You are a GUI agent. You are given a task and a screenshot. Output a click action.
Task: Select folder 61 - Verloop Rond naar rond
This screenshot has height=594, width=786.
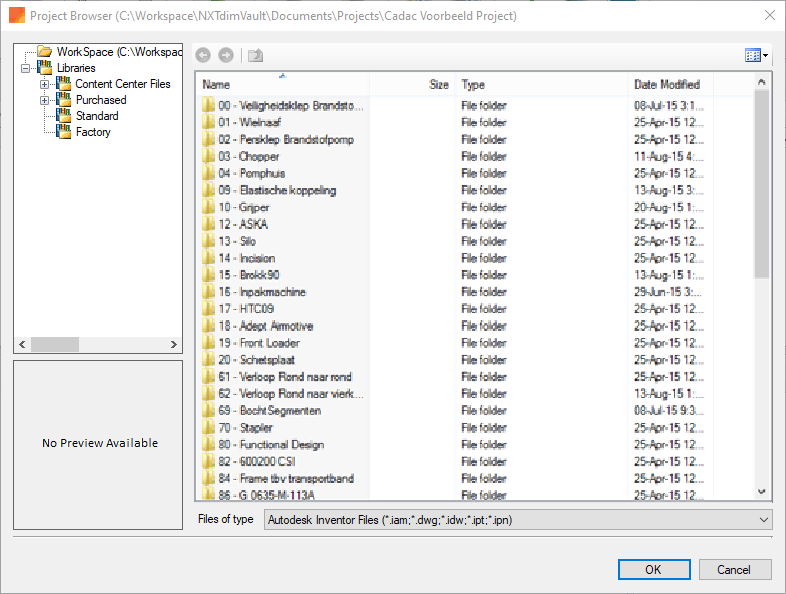point(277,377)
